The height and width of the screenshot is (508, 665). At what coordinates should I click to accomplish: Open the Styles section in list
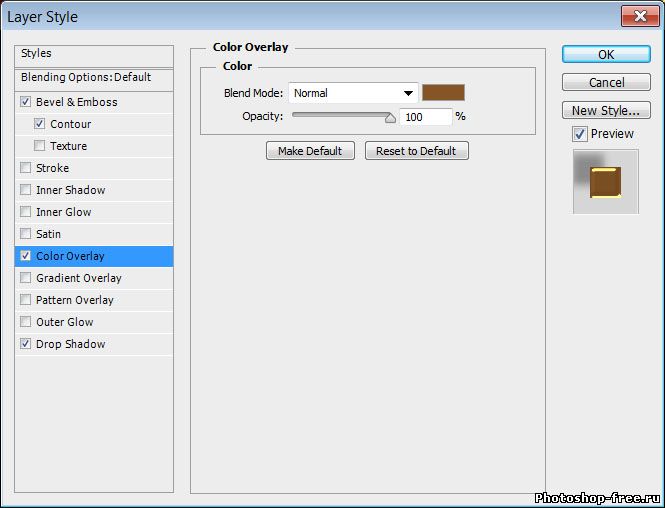click(x=37, y=53)
